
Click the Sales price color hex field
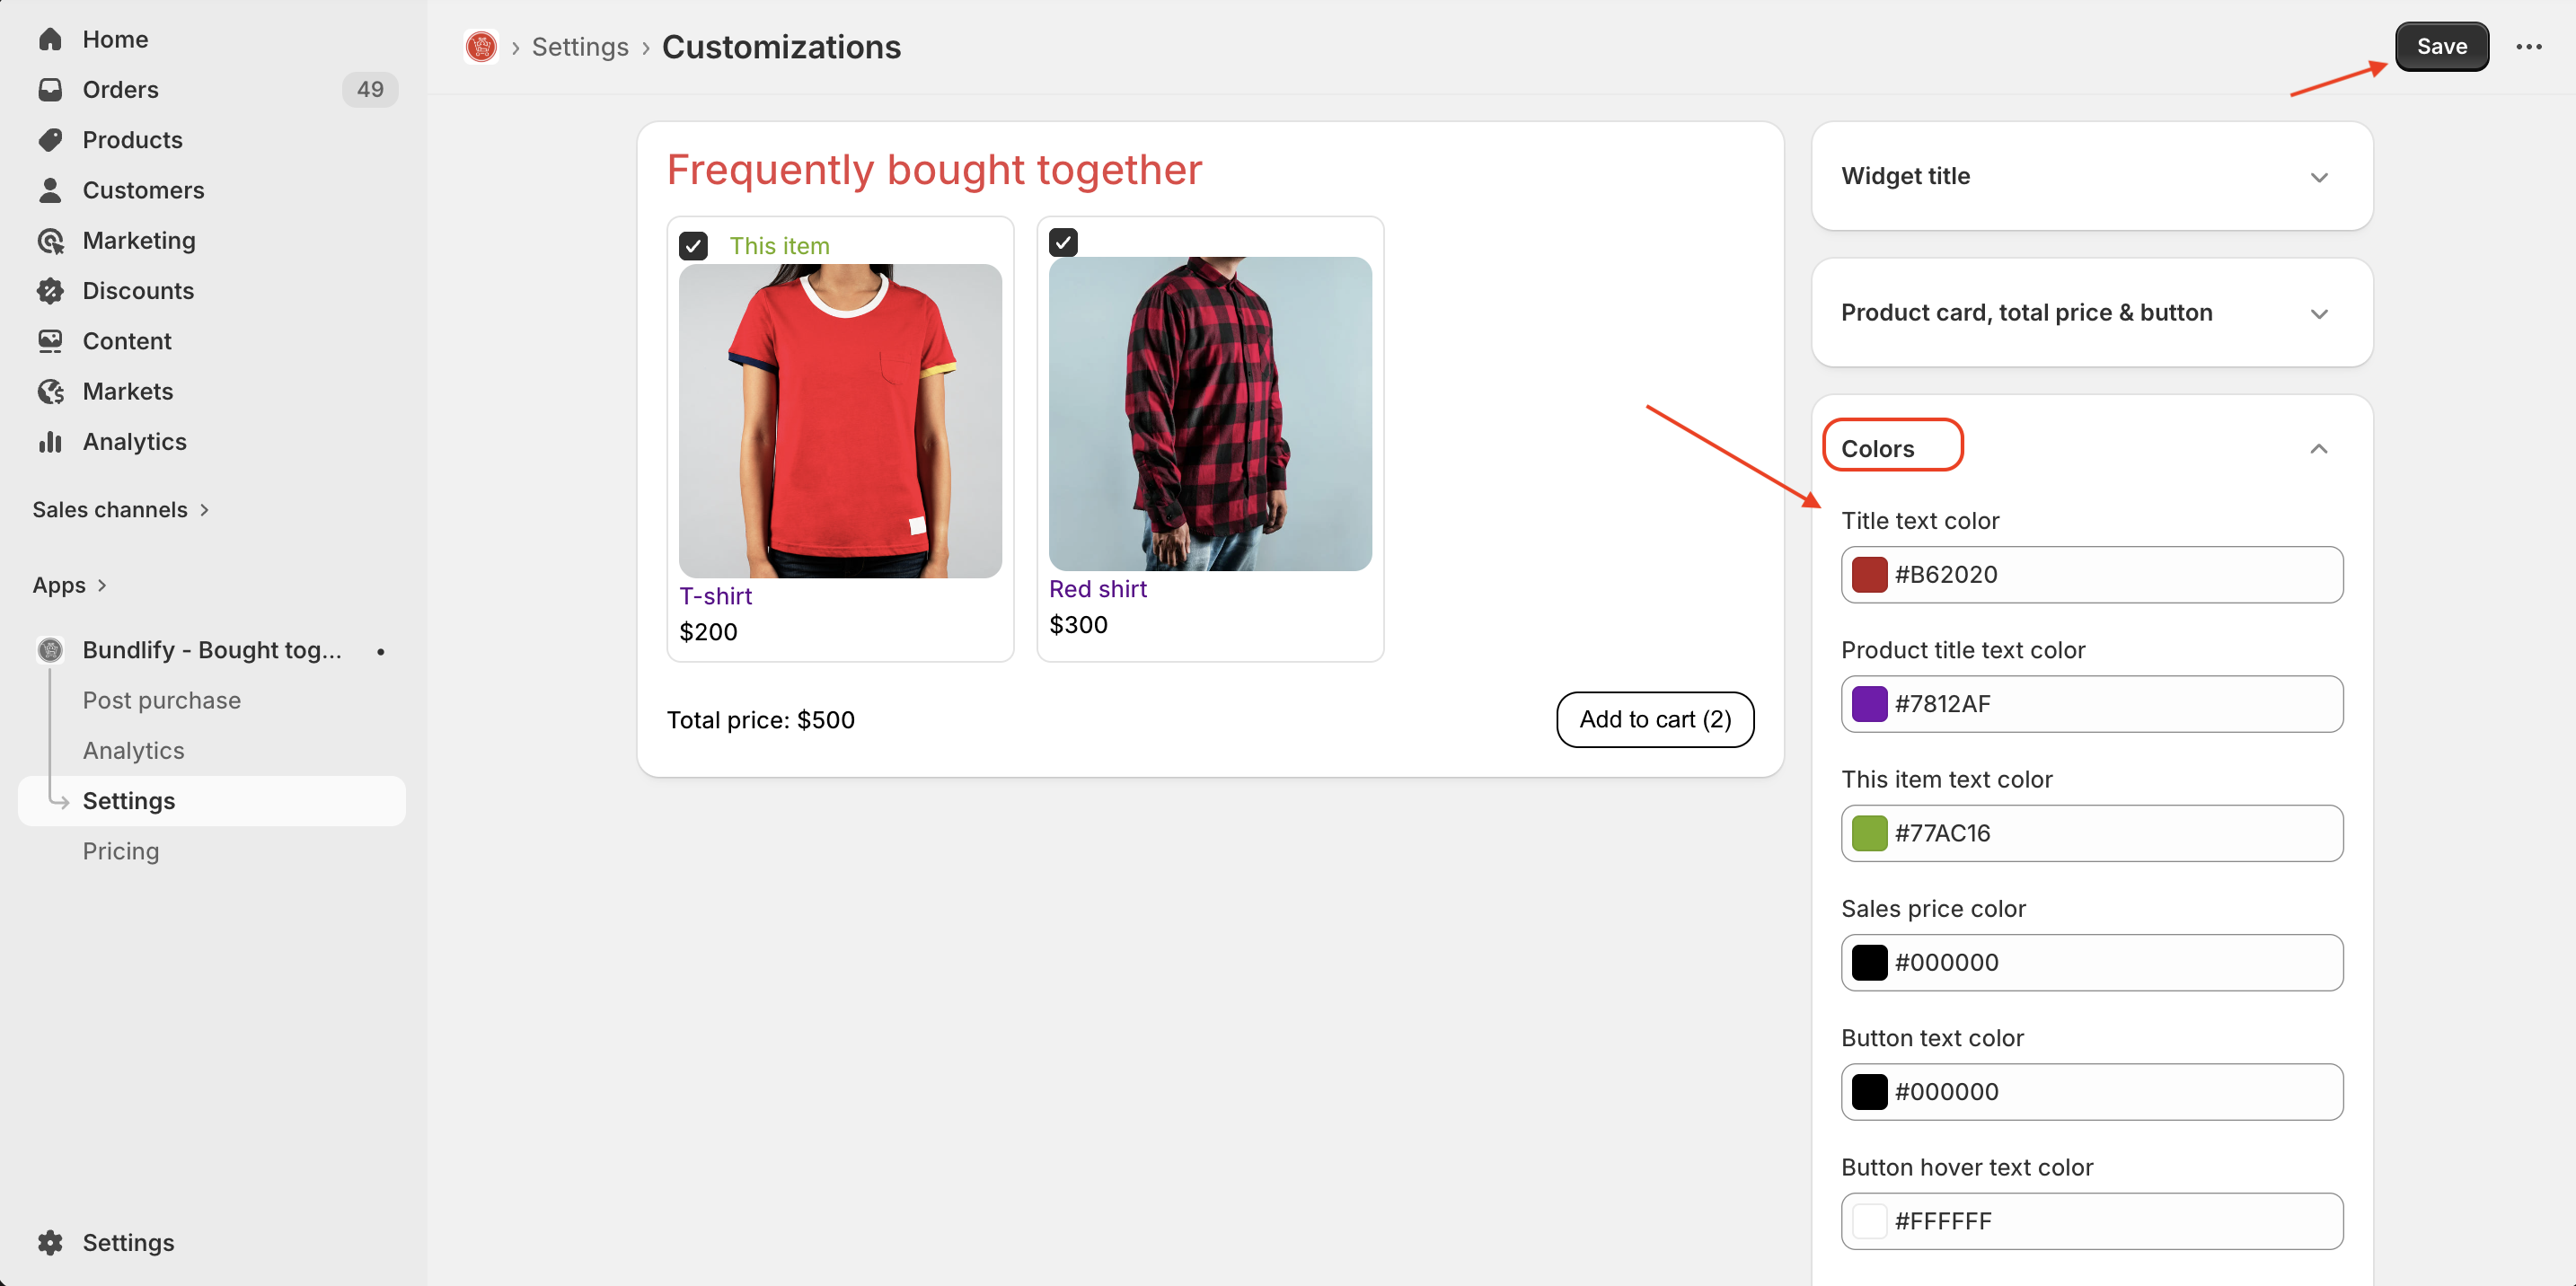coord(2110,962)
